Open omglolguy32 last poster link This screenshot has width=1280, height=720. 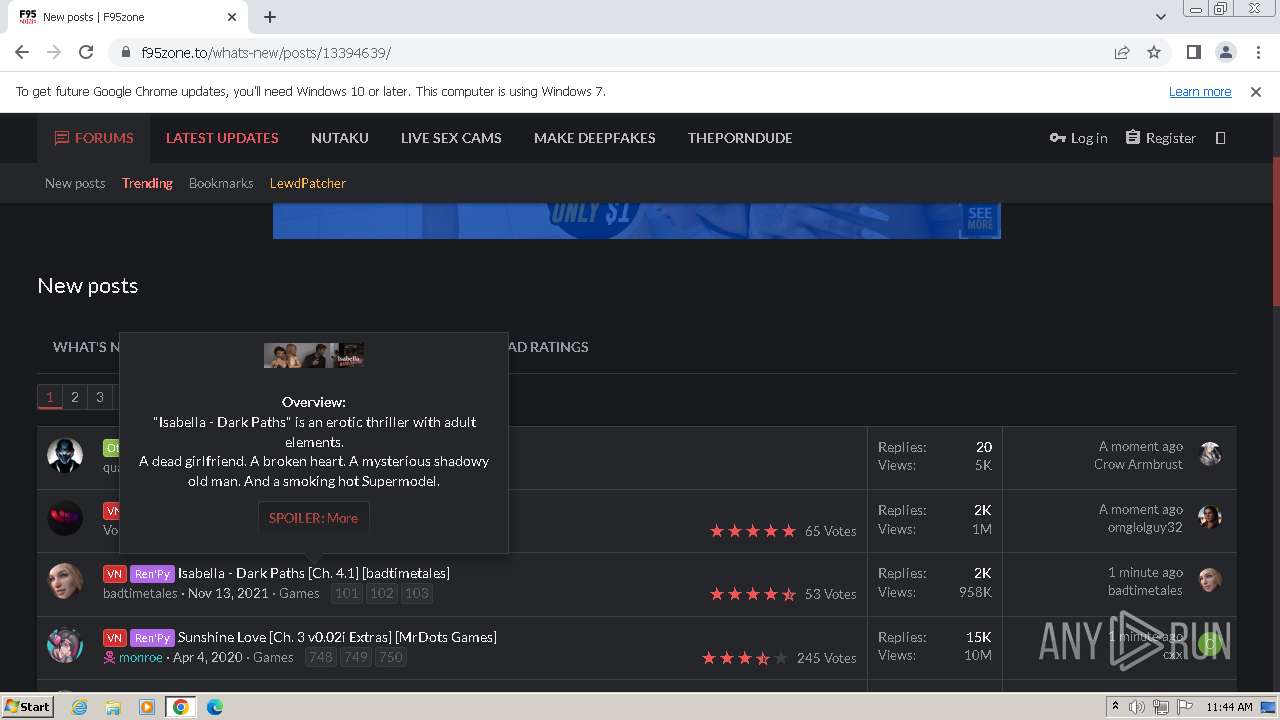pyautogui.click(x=1144, y=527)
